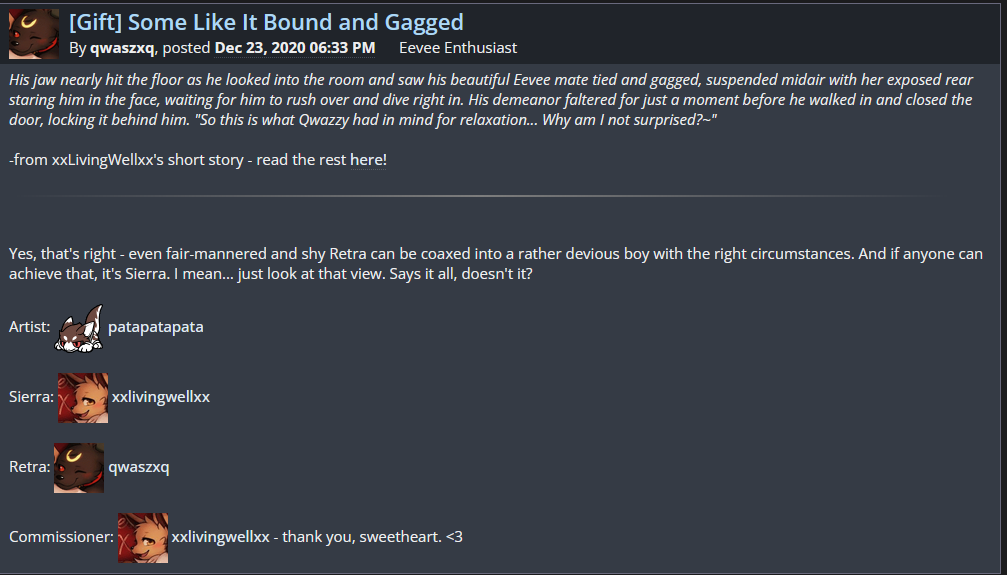Click the "thank you, sweetheart. <3" text
Image resolution: width=1007 pixels, height=575 pixels.
tap(372, 537)
